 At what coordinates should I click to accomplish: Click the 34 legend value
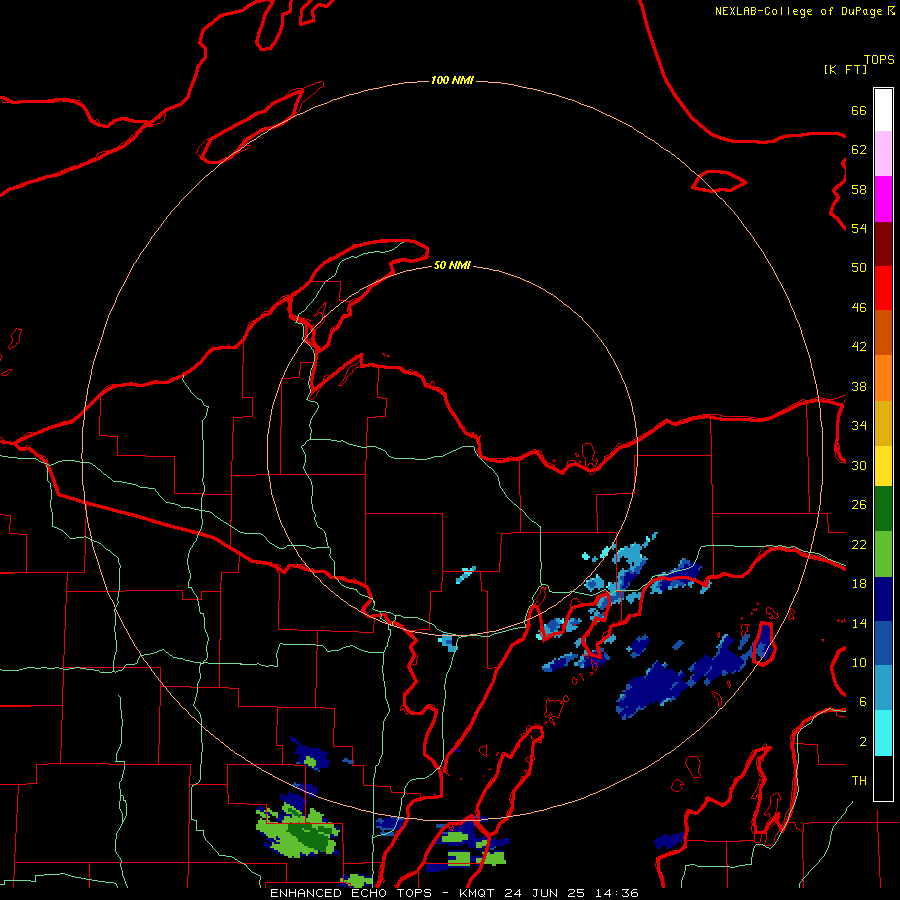coord(859,426)
